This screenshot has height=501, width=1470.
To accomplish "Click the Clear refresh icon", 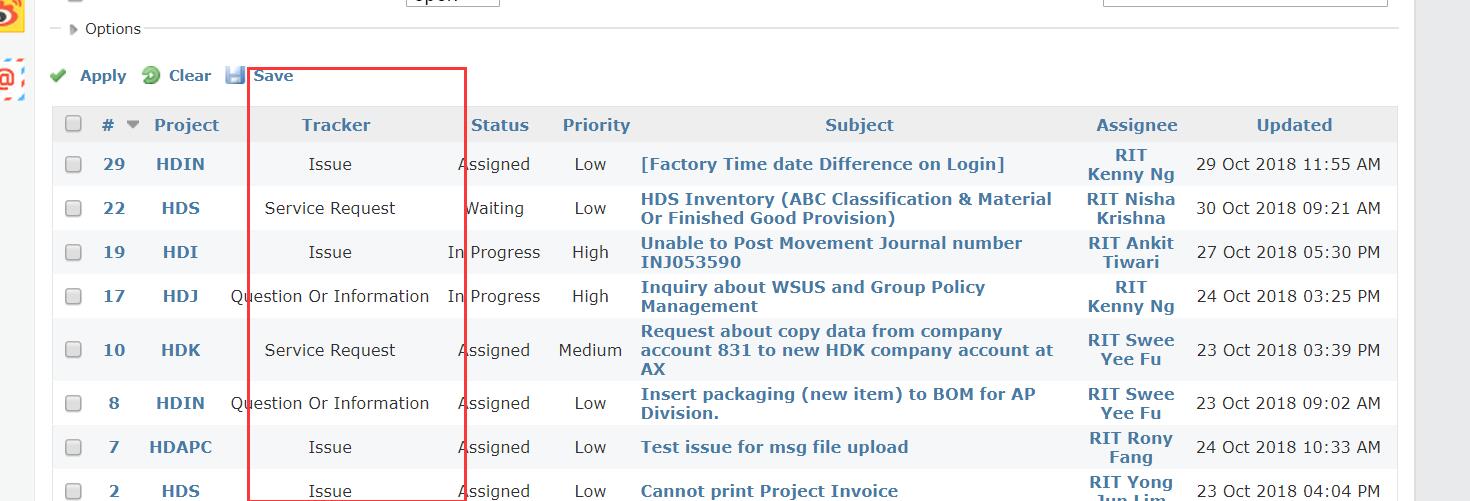I will [151, 75].
